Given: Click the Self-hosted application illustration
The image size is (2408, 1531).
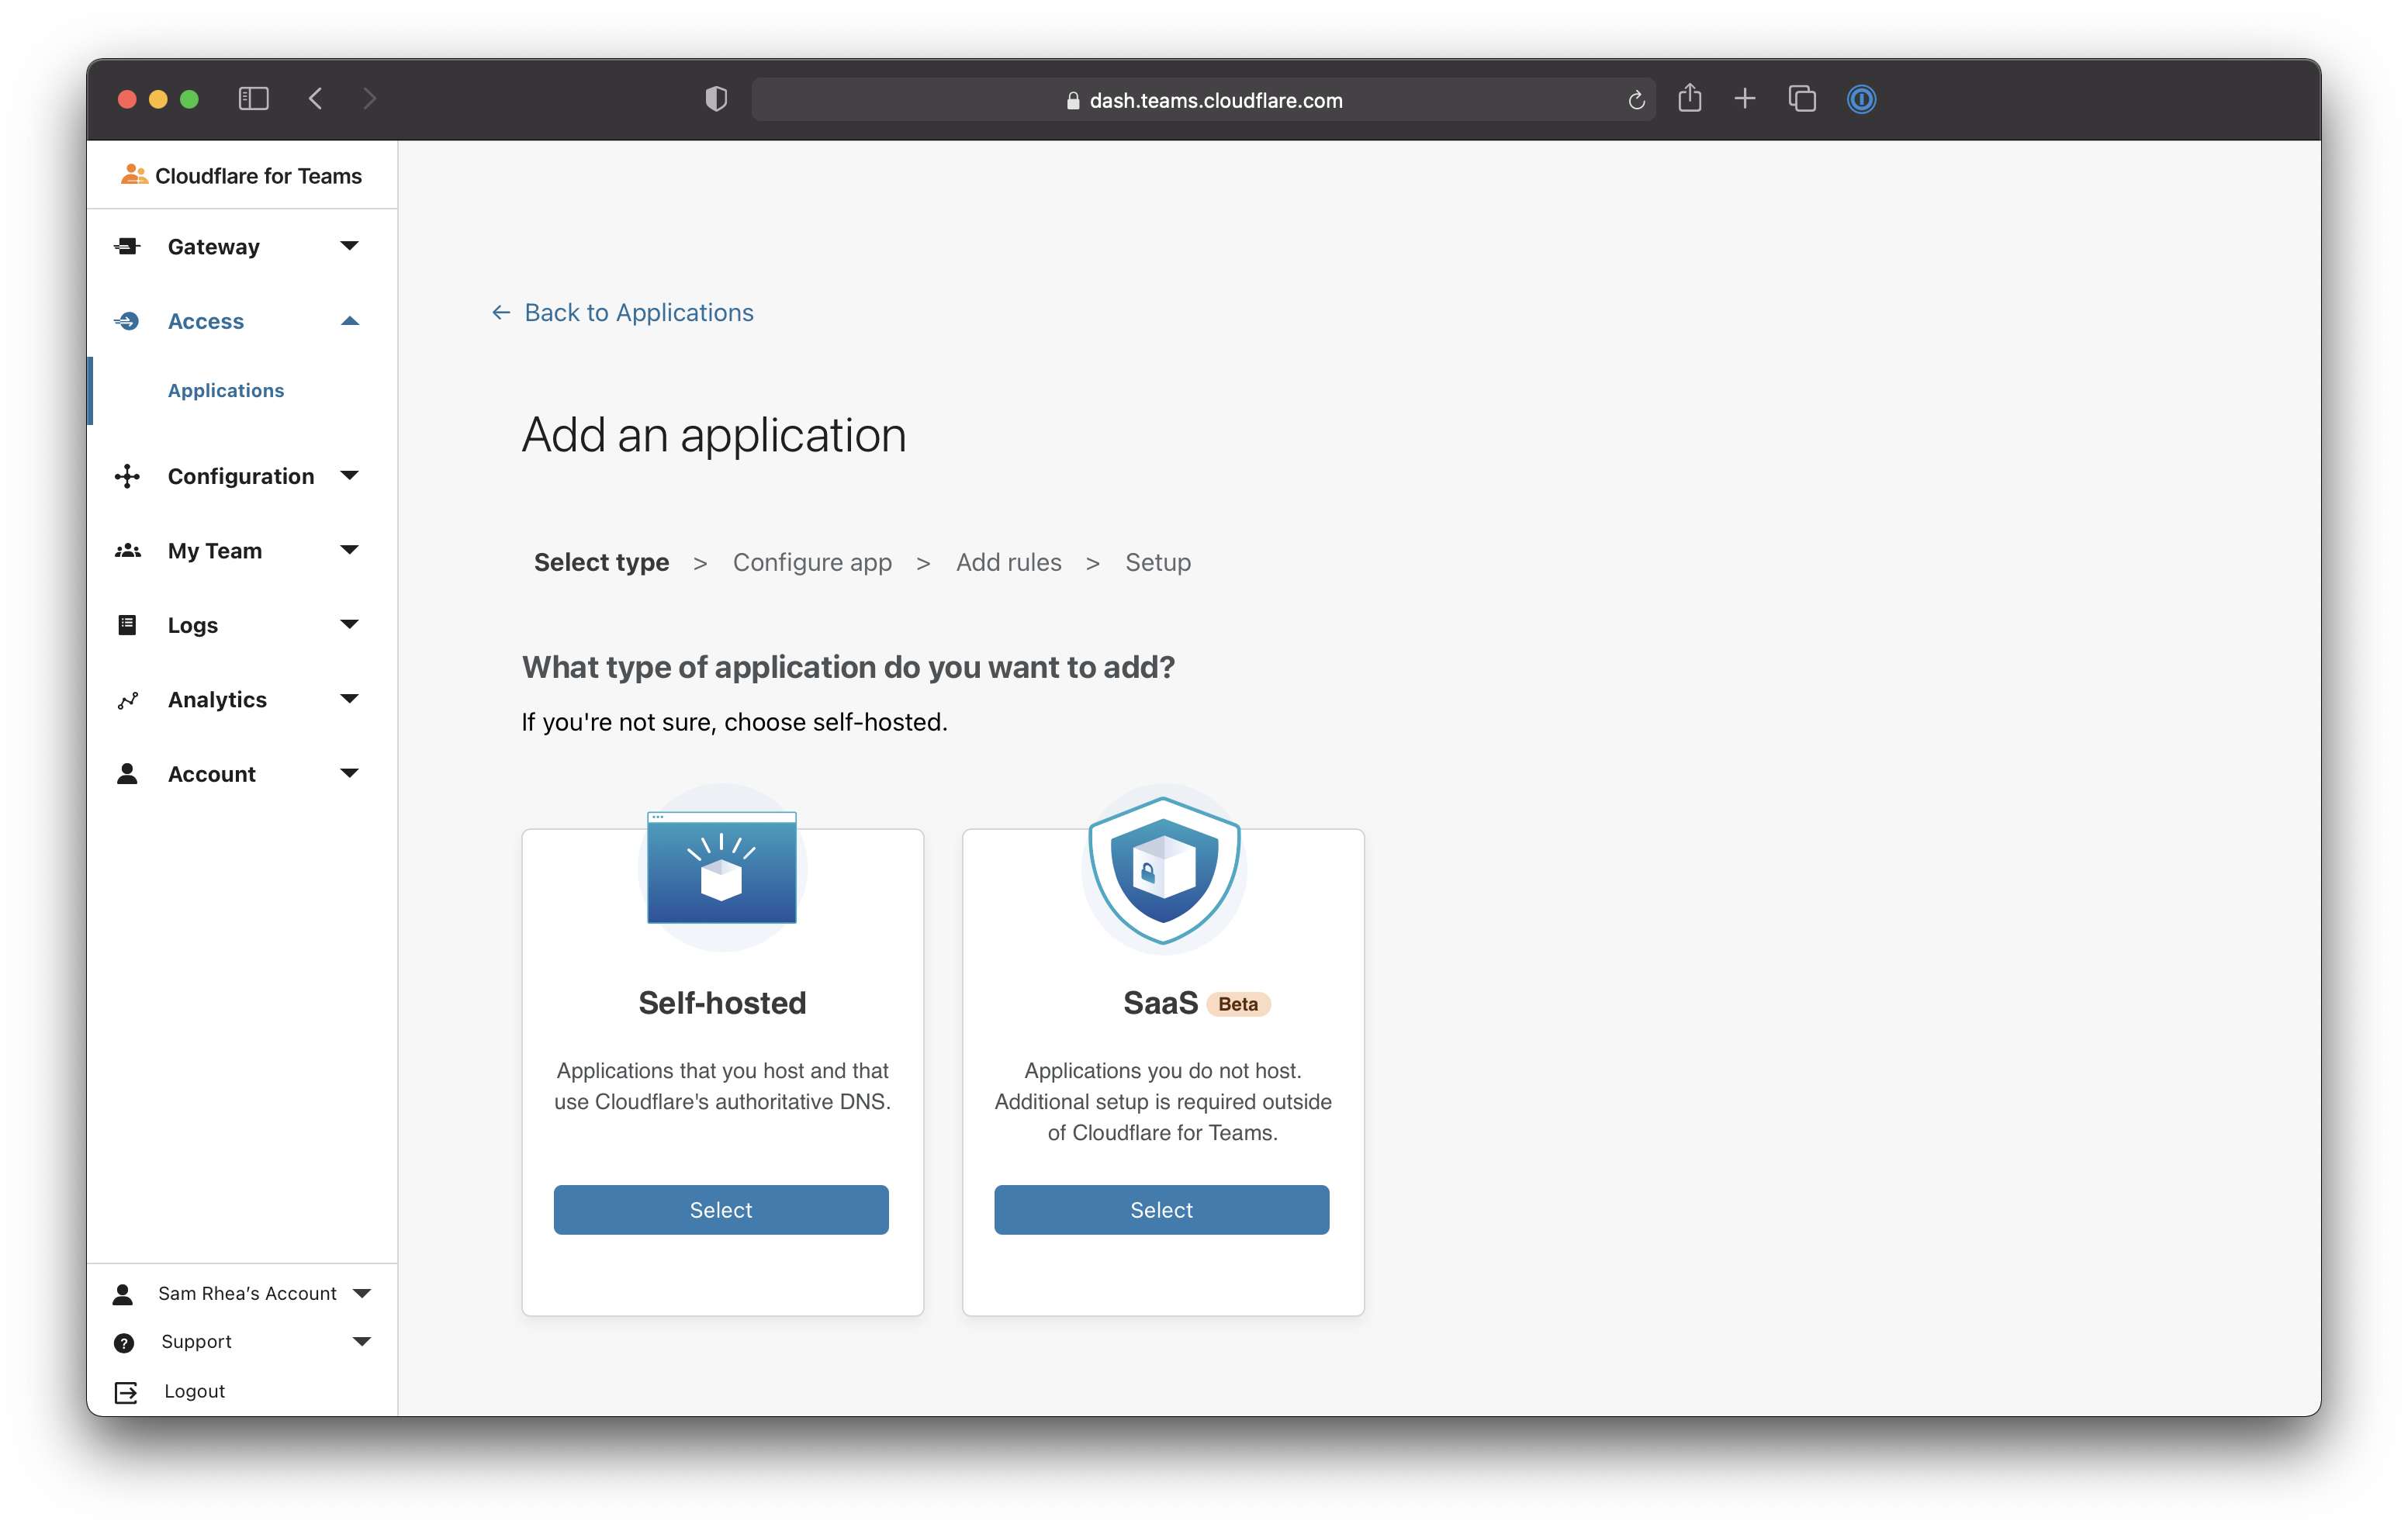Looking at the screenshot, I should [x=722, y=867].
